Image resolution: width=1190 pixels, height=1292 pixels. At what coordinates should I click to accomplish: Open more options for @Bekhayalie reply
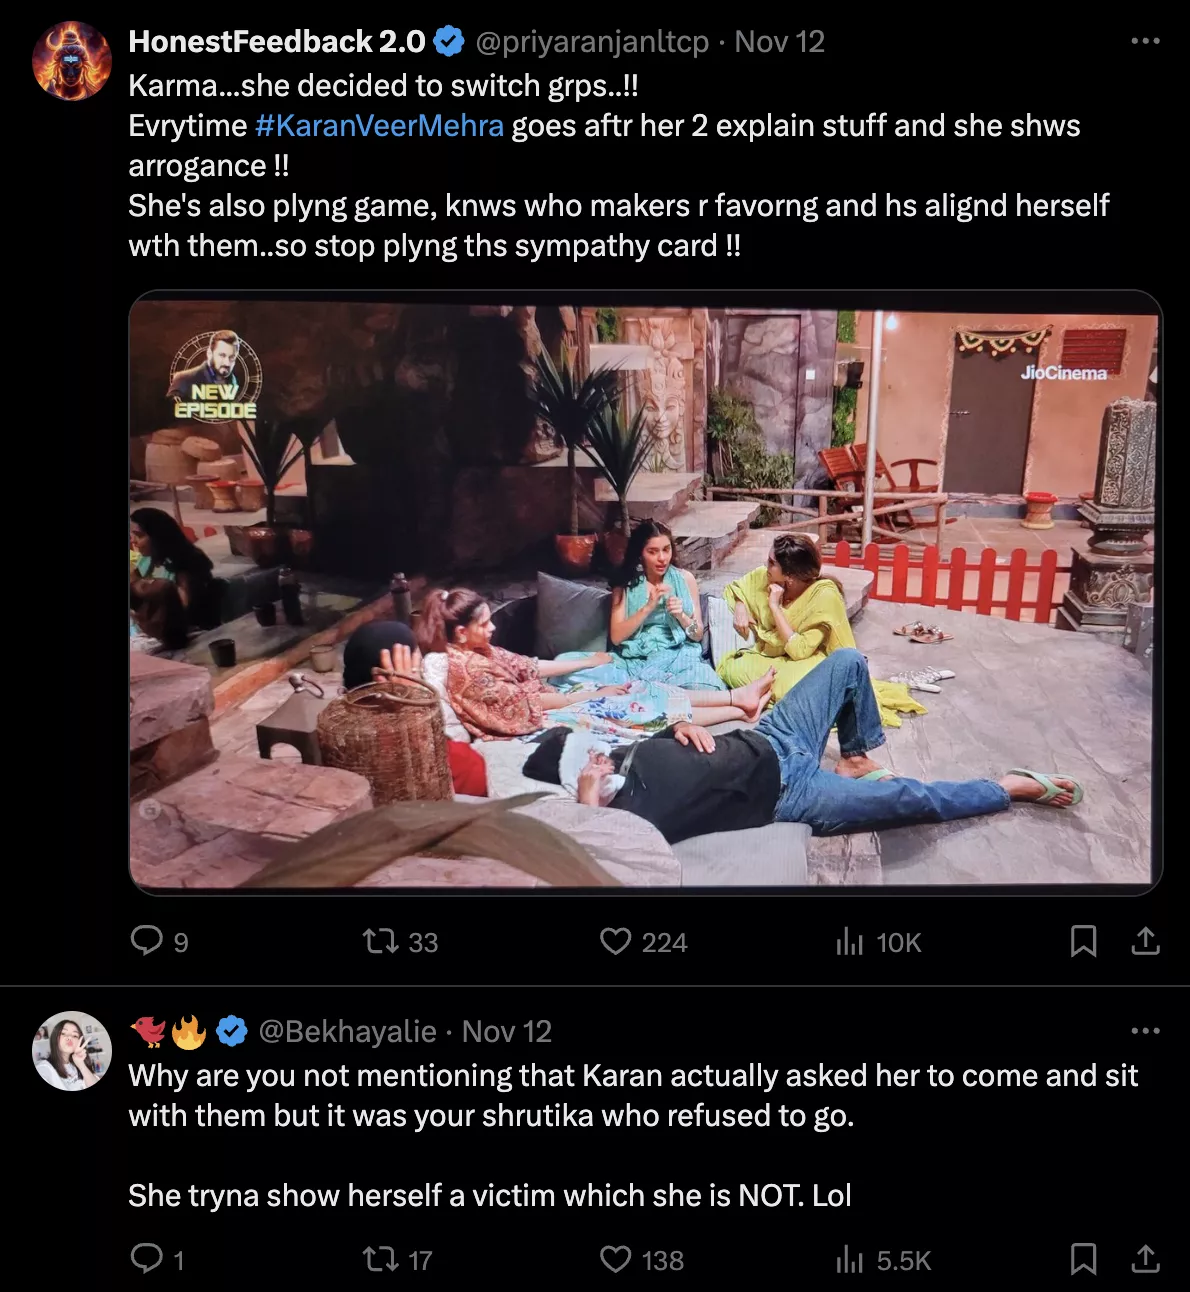tap(1145, 1031)
